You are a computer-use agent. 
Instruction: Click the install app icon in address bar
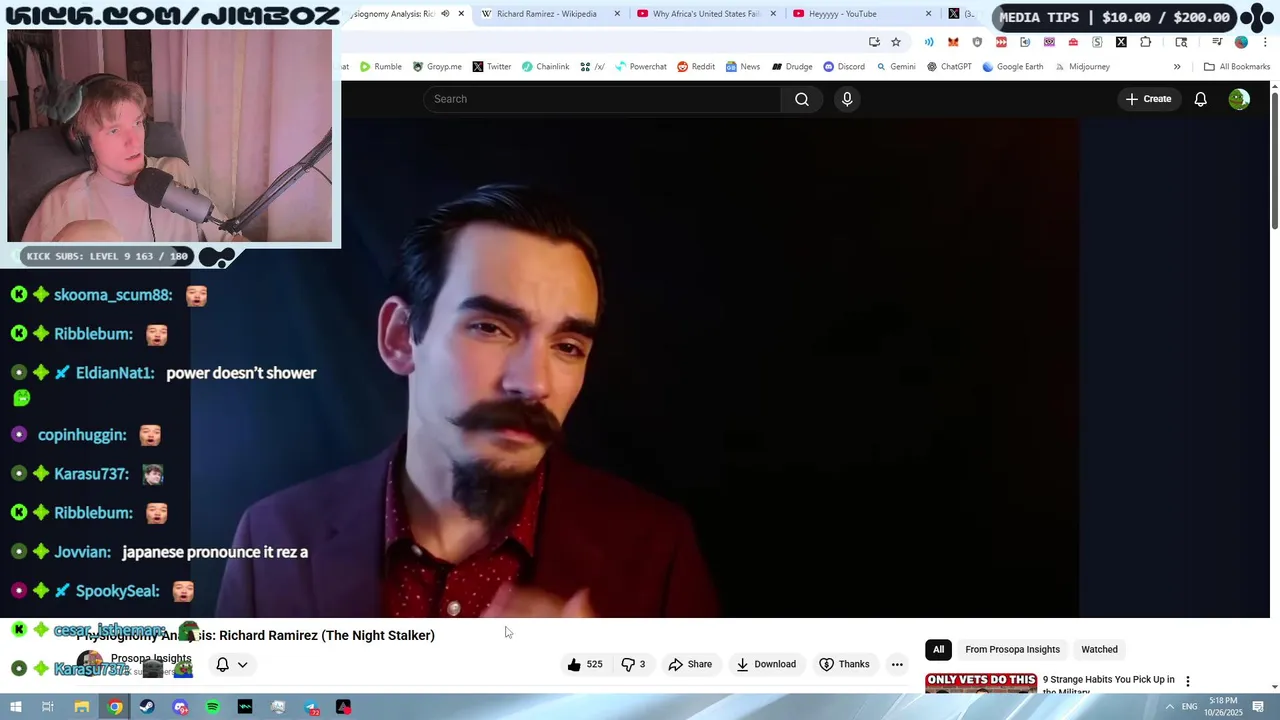click(874, 42)
